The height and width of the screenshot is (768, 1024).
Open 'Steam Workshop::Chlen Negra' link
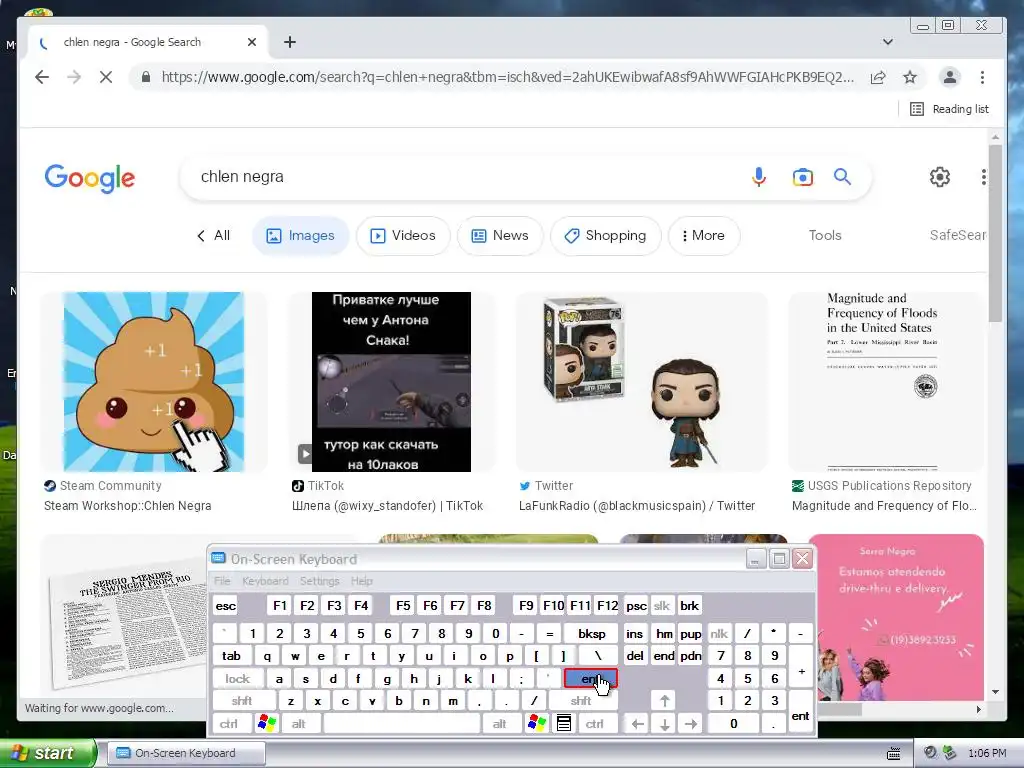127,506
